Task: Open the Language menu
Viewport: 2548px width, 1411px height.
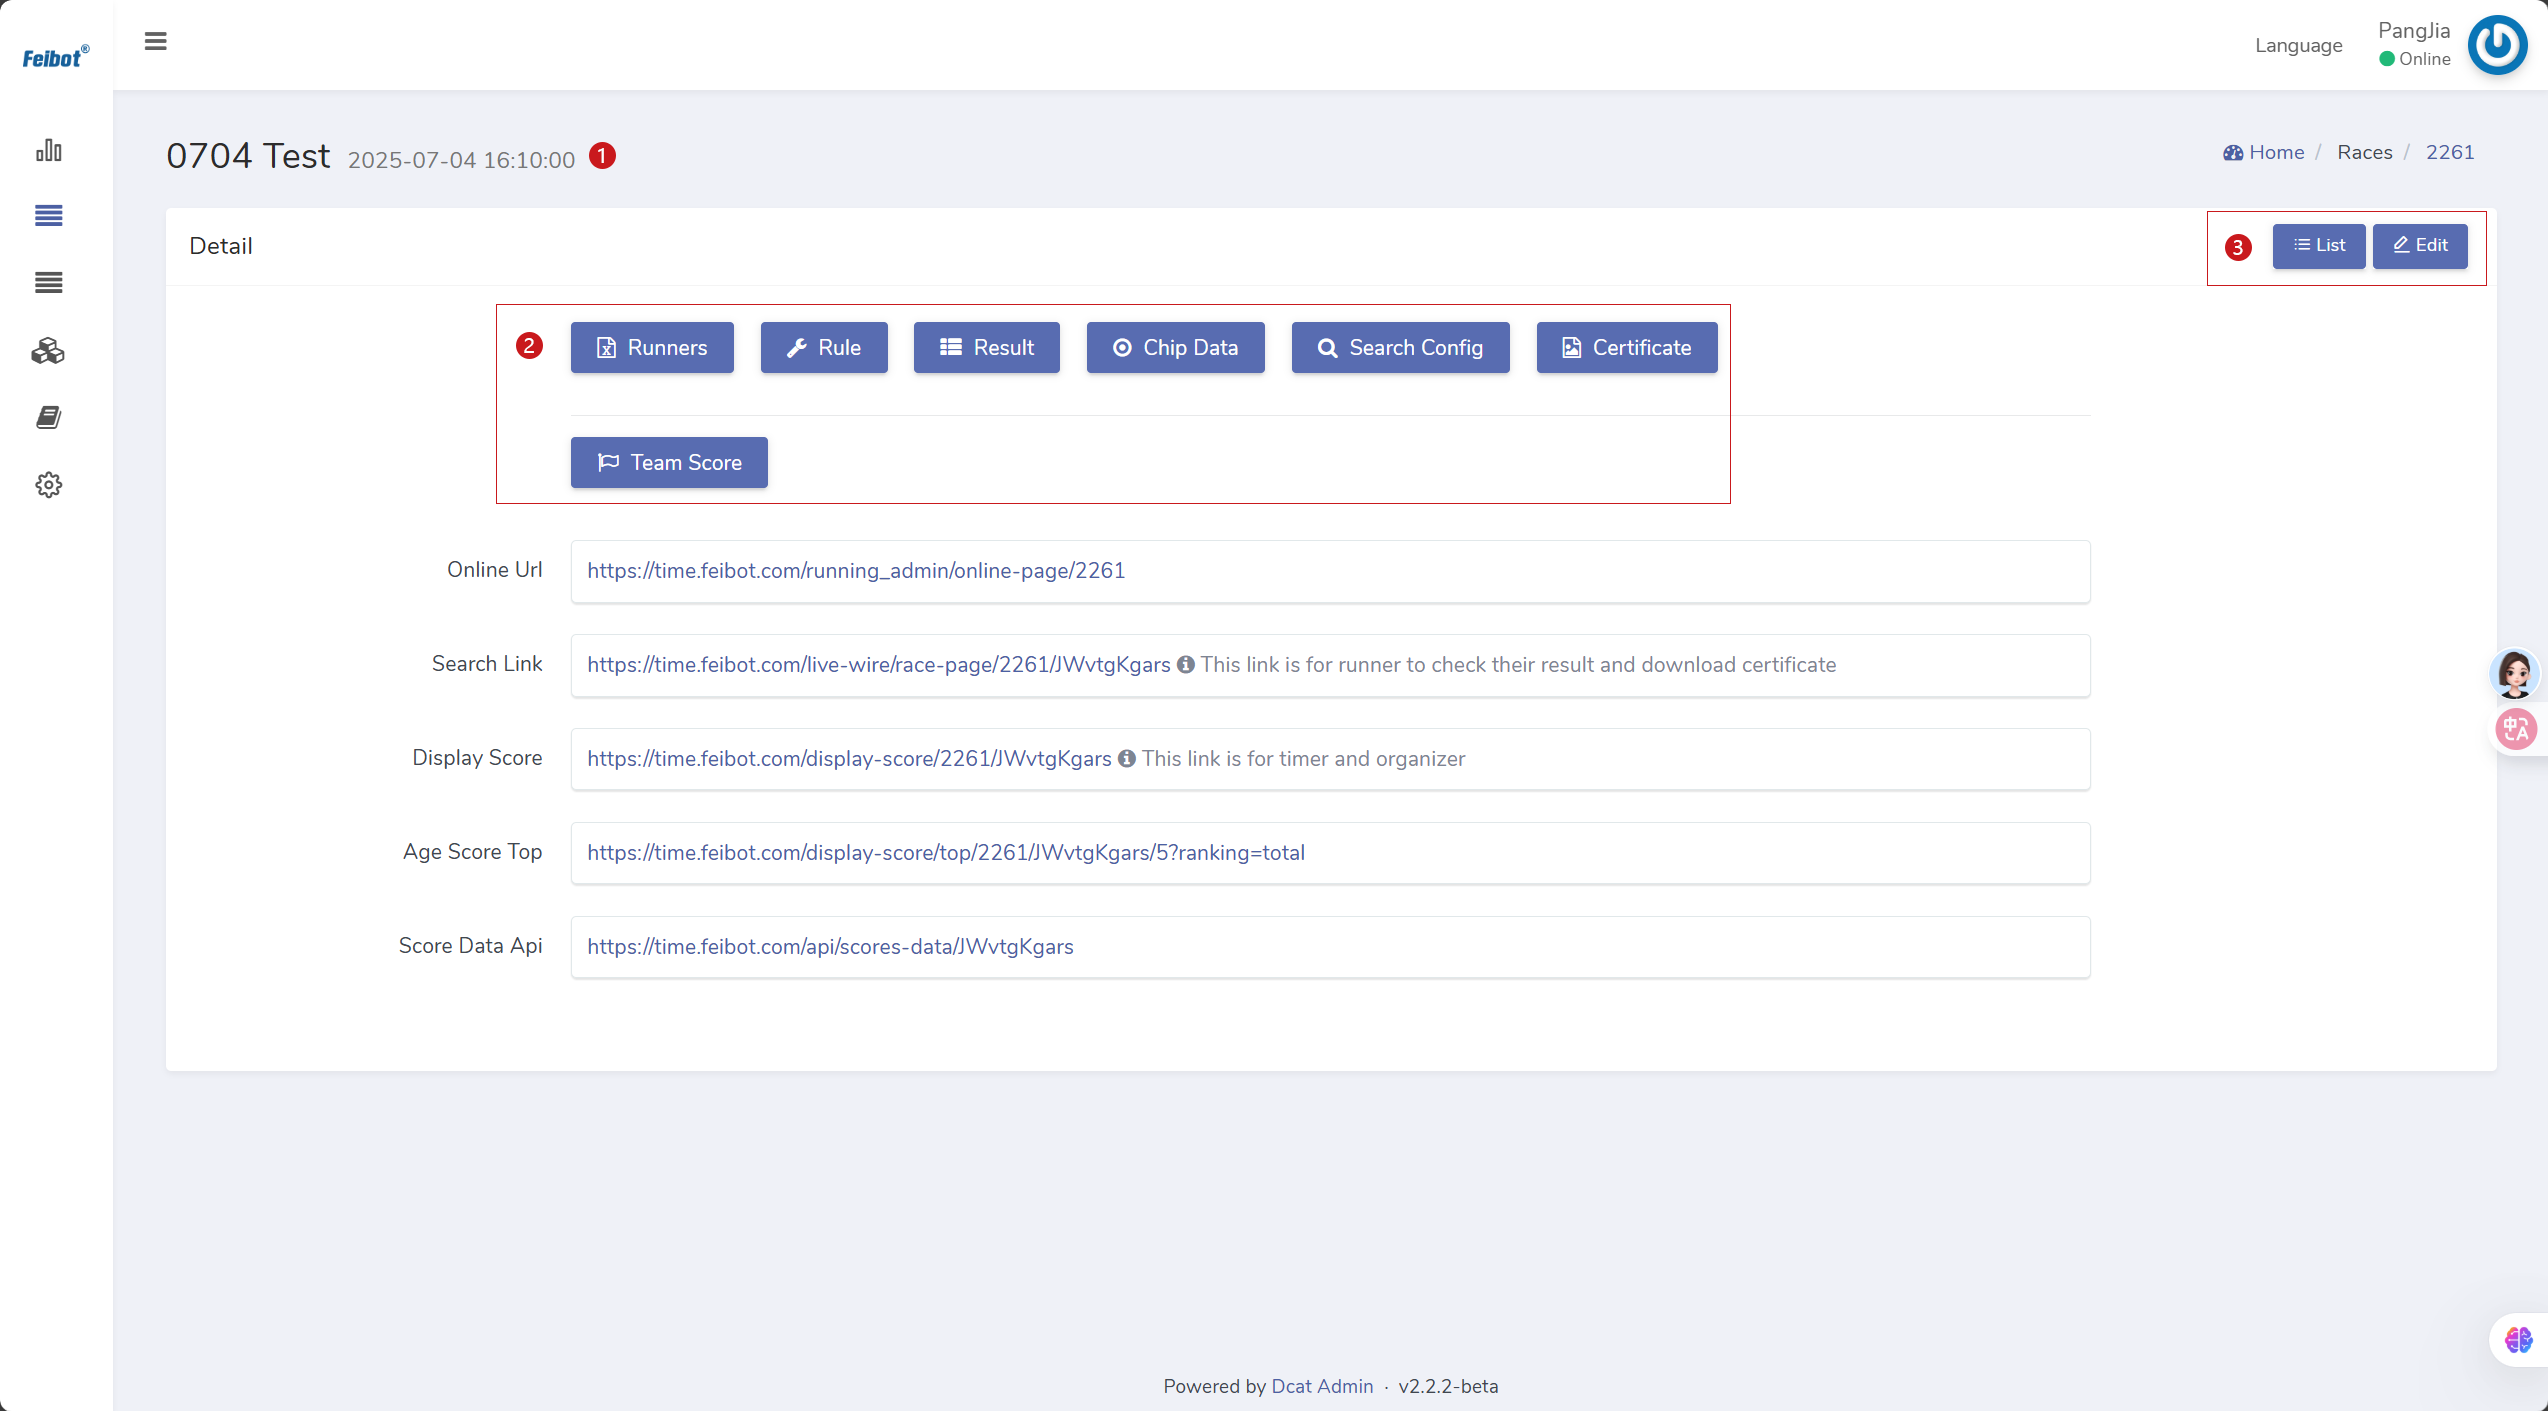Action: click(x=2298, y=45)
